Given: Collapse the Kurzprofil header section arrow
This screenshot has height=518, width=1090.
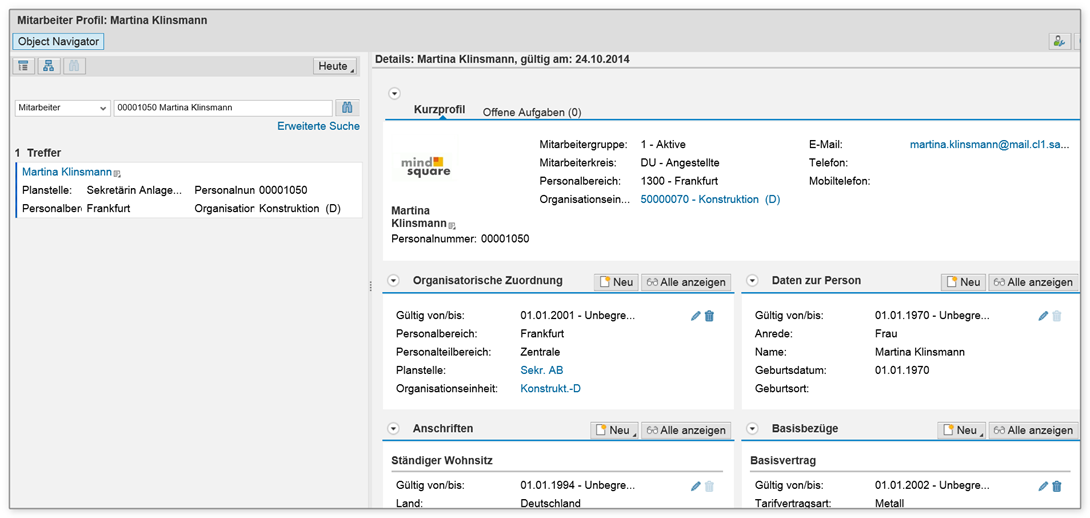Looking at the screenshot, I should [394, 93].
